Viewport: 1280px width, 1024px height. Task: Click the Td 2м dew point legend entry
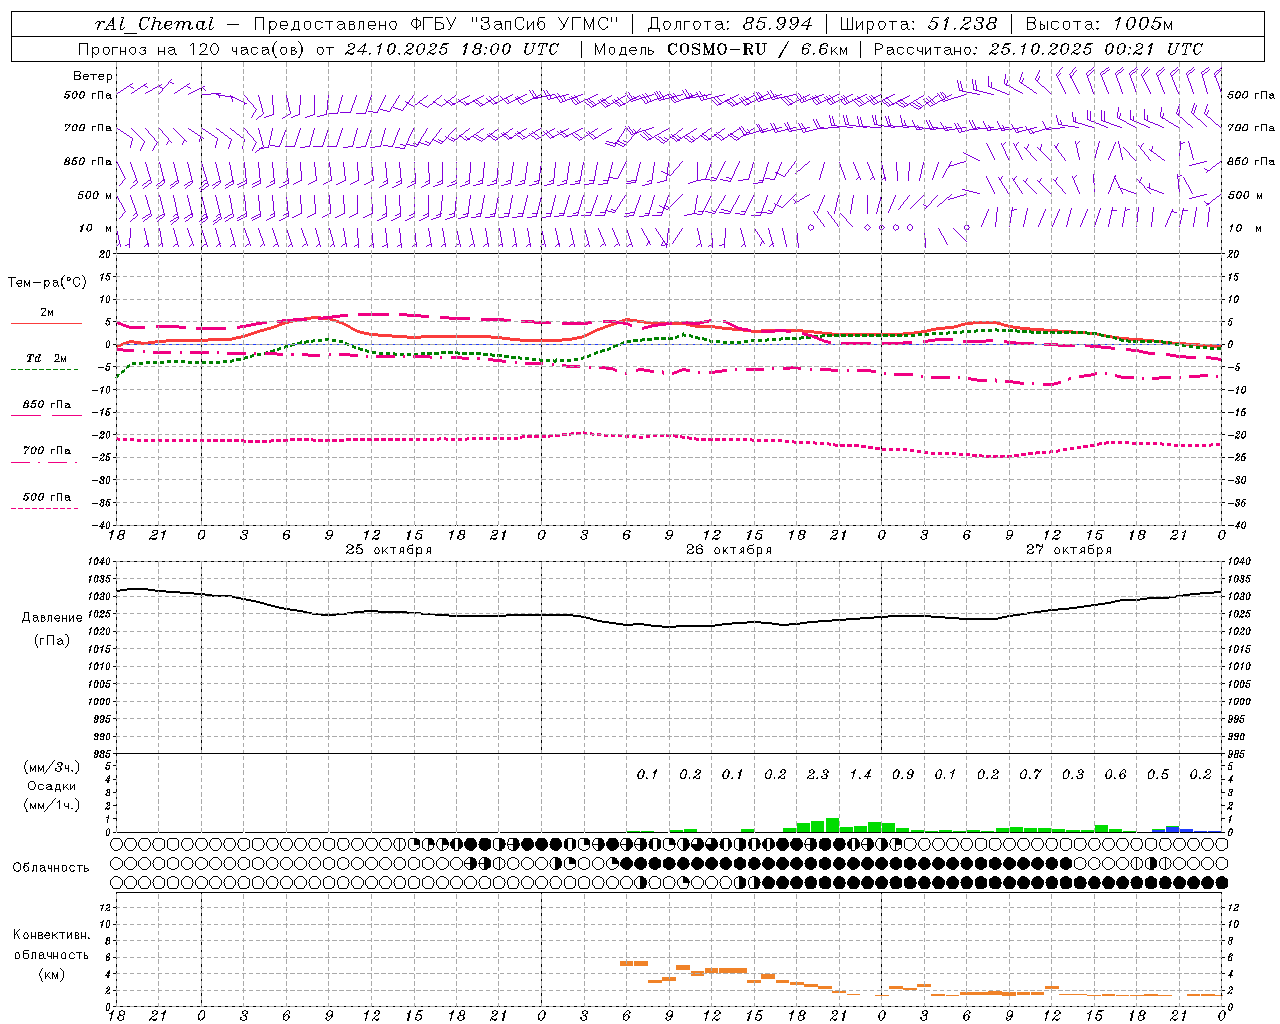(46, 358)
